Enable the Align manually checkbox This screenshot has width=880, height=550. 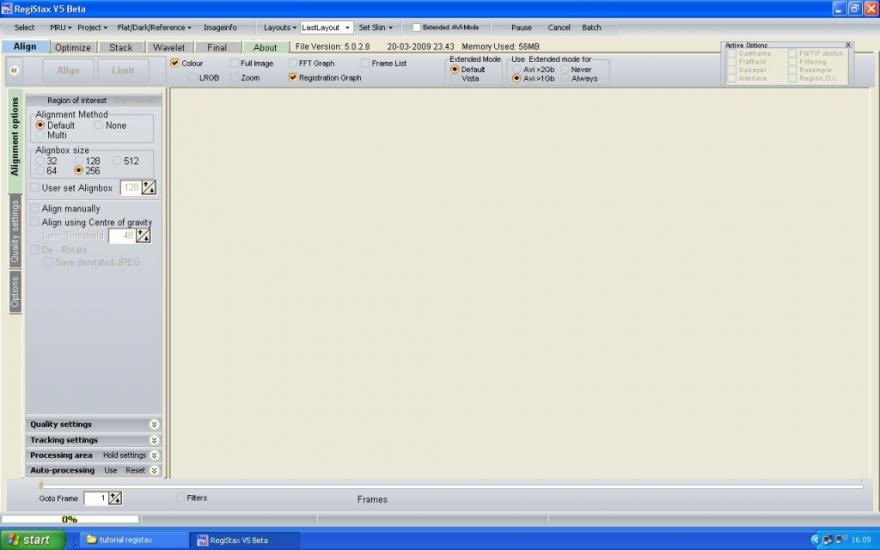click(x=35, y=208)
